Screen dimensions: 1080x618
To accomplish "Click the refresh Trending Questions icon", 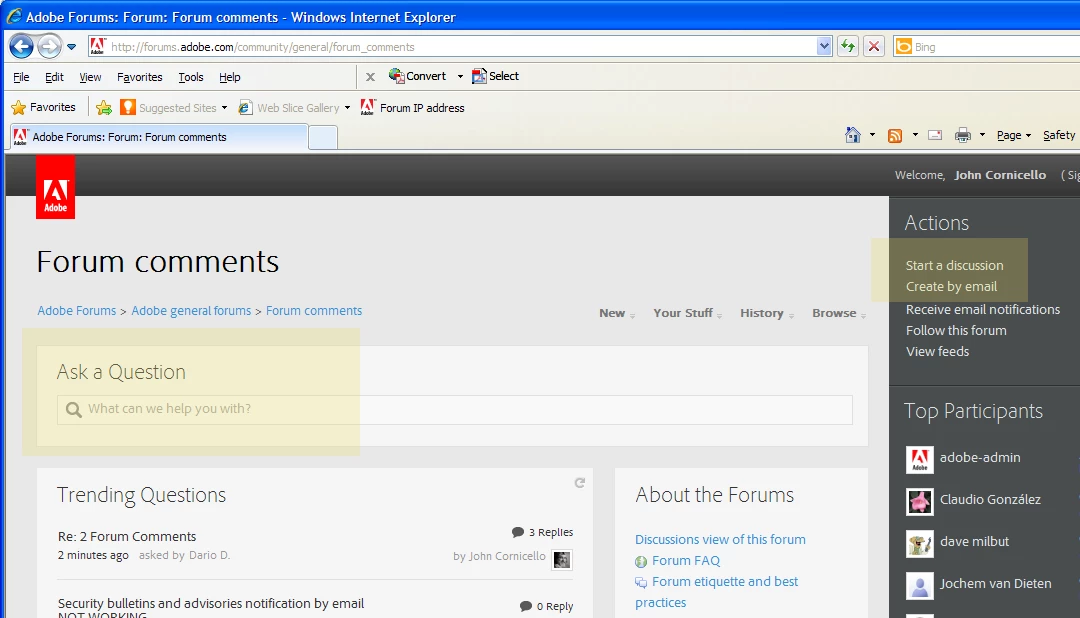I will [x=580, y=483].
